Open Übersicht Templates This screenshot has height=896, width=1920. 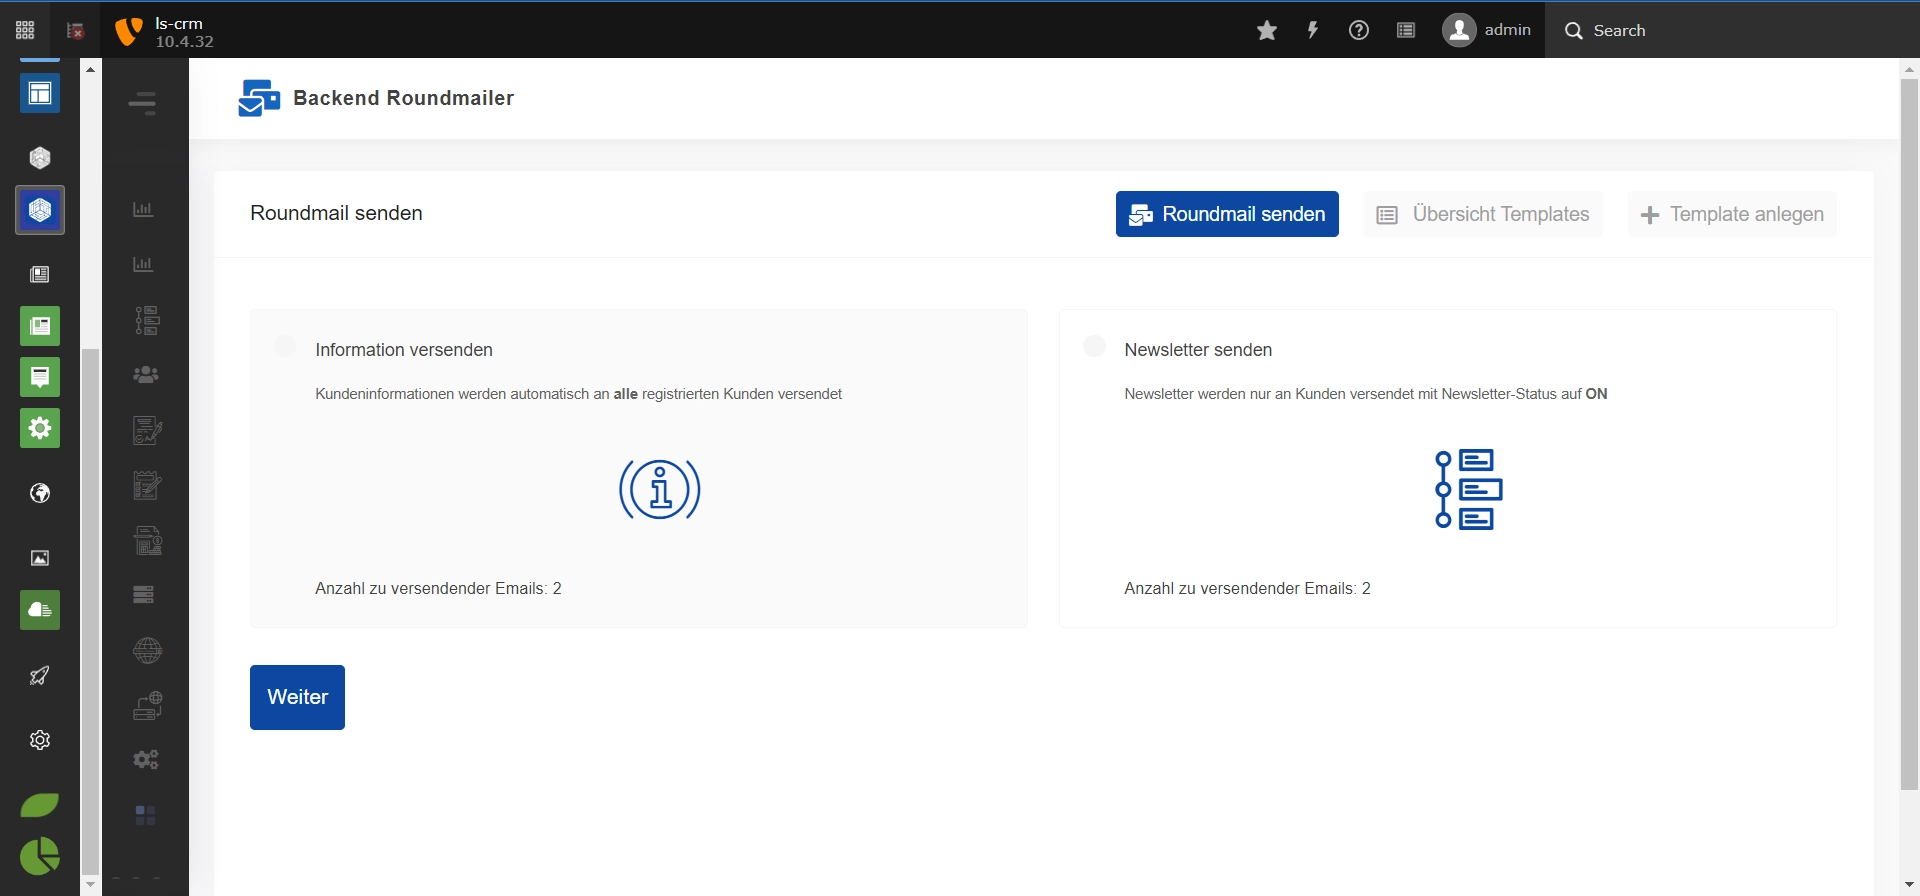click(x=1483, y=214)
